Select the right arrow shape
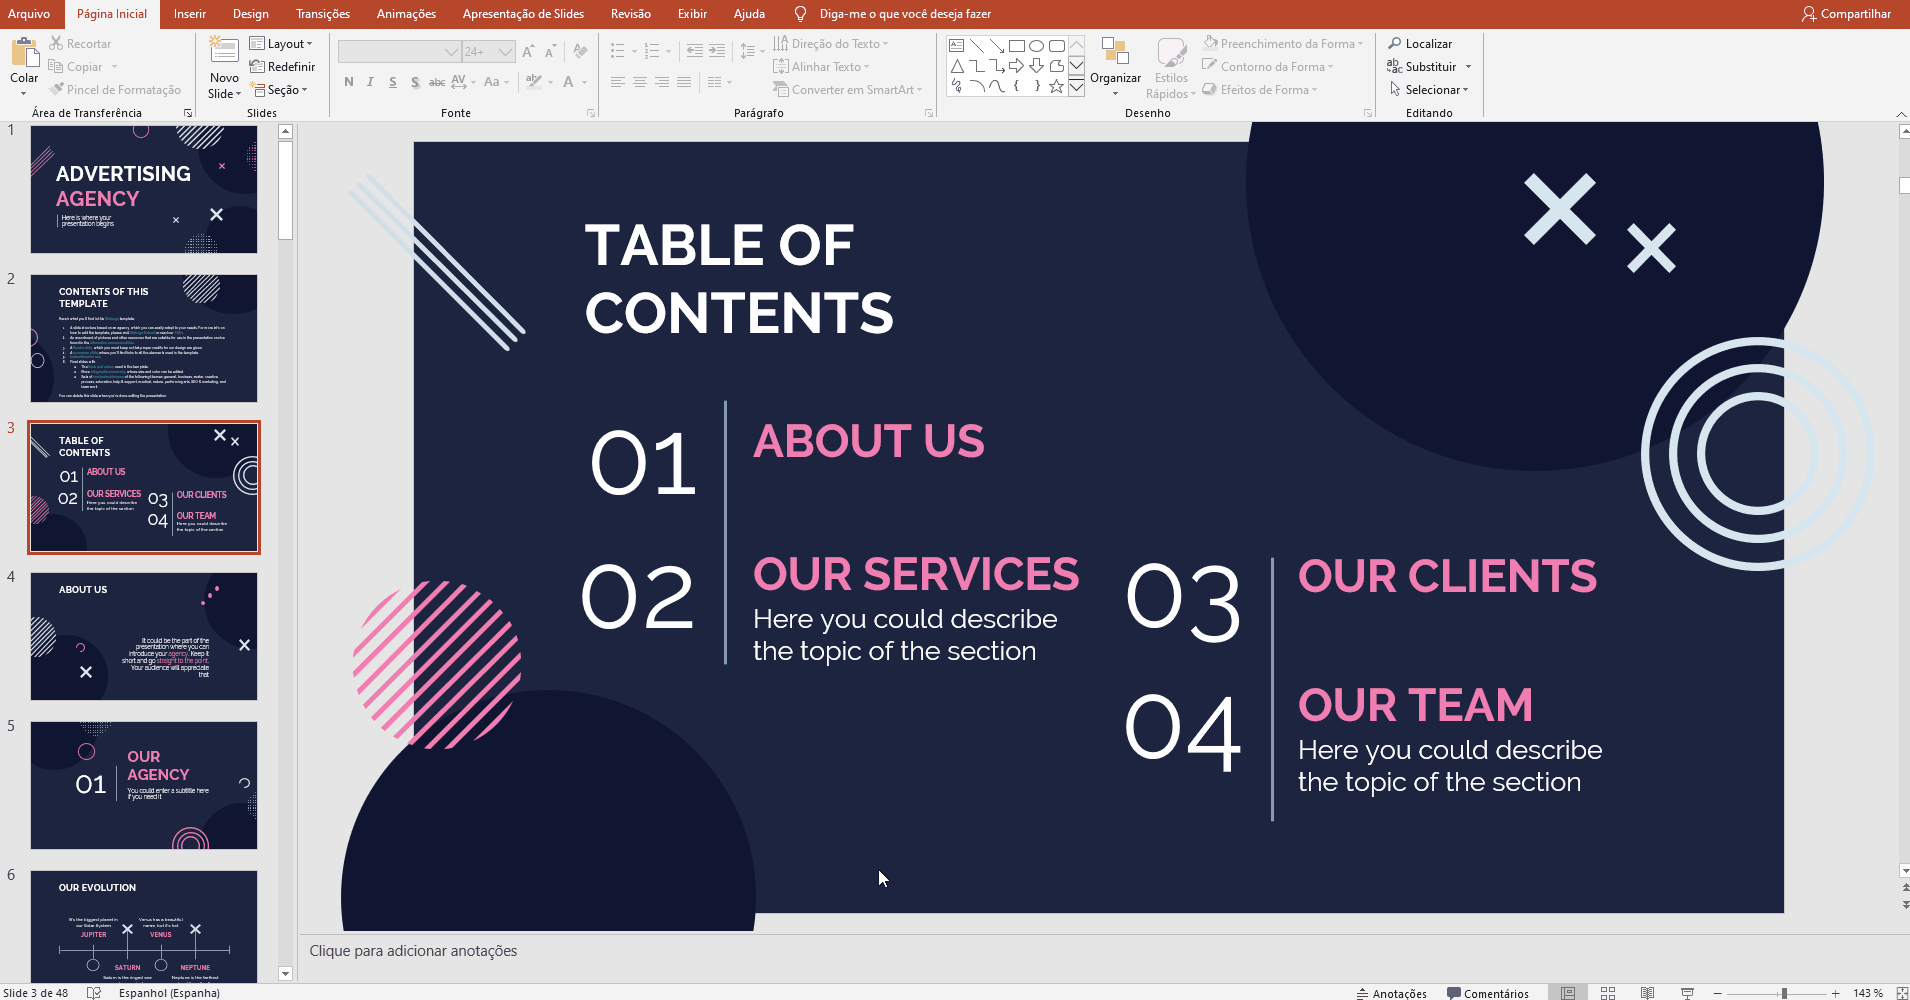Viewport: 1910px width, 1000px height. tap(1017, 66)
